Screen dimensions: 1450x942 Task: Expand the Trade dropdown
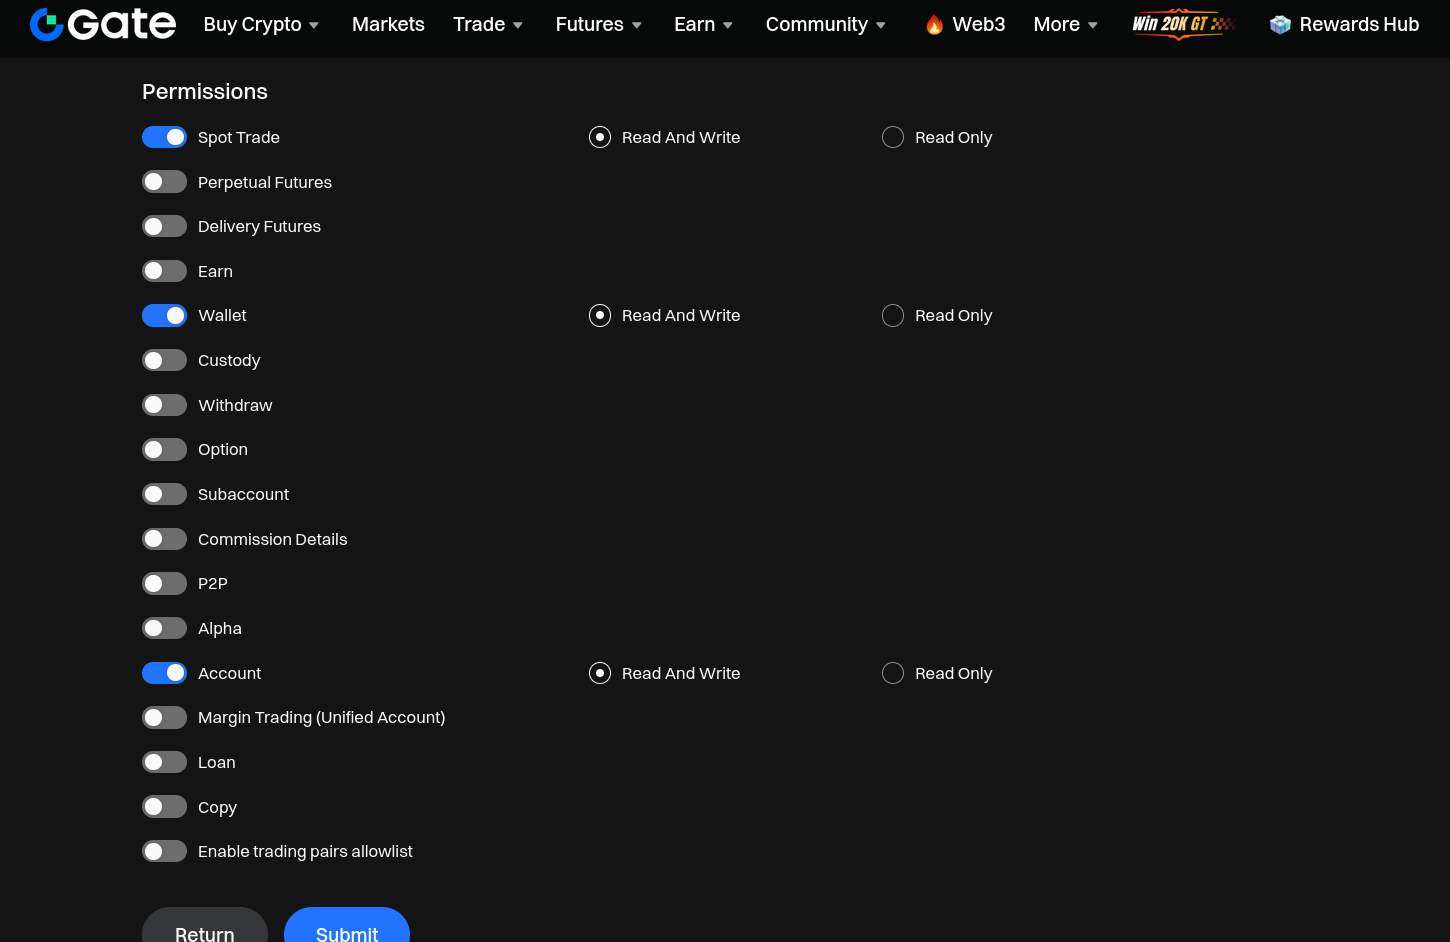(x=487, y=24)
